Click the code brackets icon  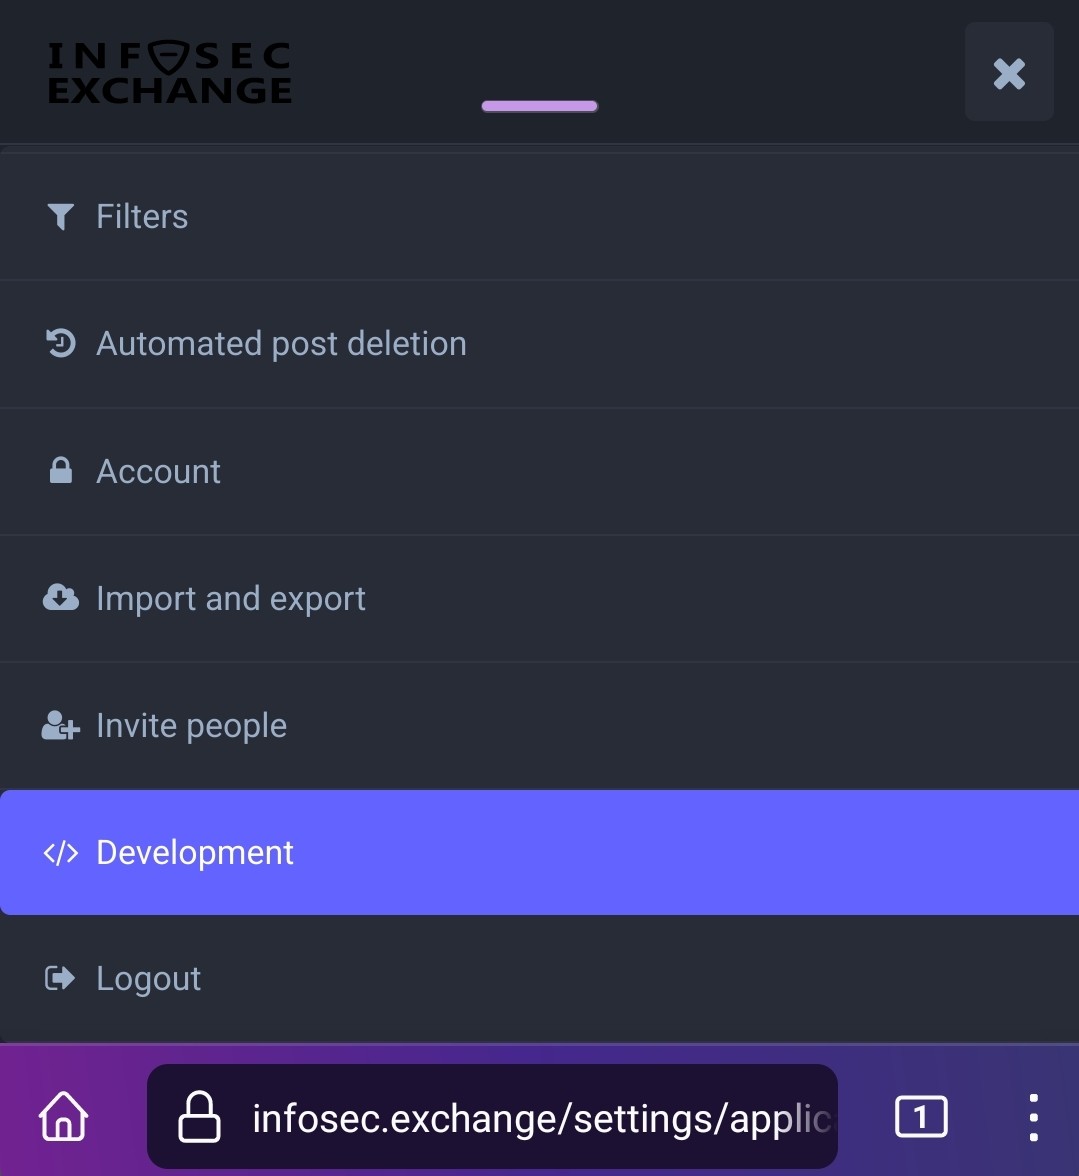(x=61, y=853)
